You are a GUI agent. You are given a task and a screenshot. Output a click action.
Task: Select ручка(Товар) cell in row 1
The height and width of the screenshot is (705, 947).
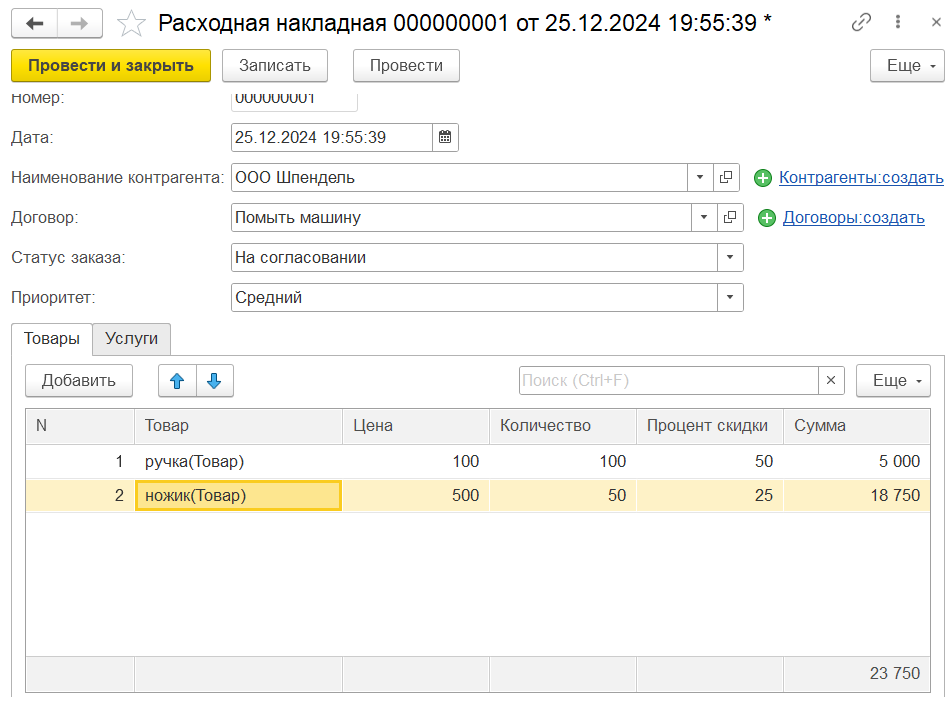239,462
